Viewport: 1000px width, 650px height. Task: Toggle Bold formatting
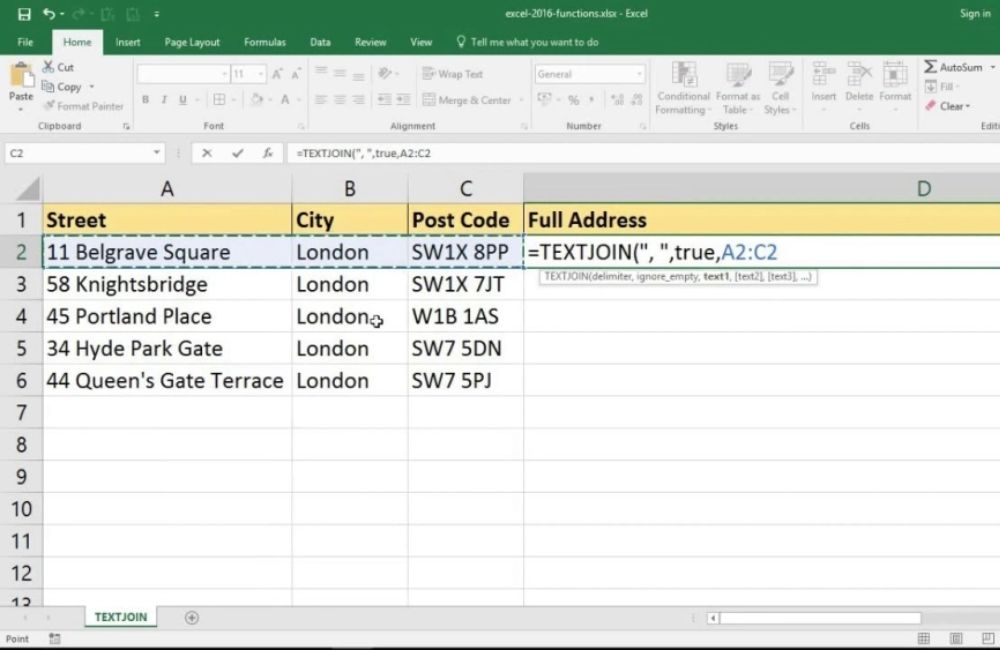[x=145, y=100]
